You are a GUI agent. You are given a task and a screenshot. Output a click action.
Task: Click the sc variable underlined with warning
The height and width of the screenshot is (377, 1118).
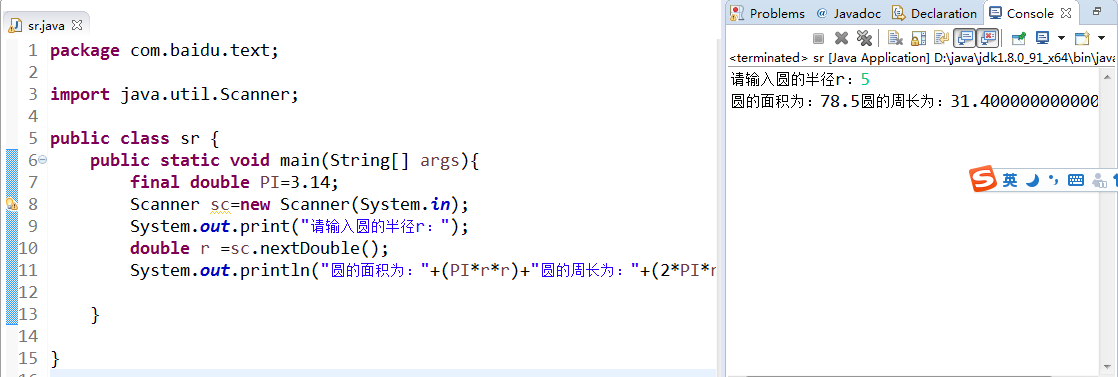(x=220, y=205)
